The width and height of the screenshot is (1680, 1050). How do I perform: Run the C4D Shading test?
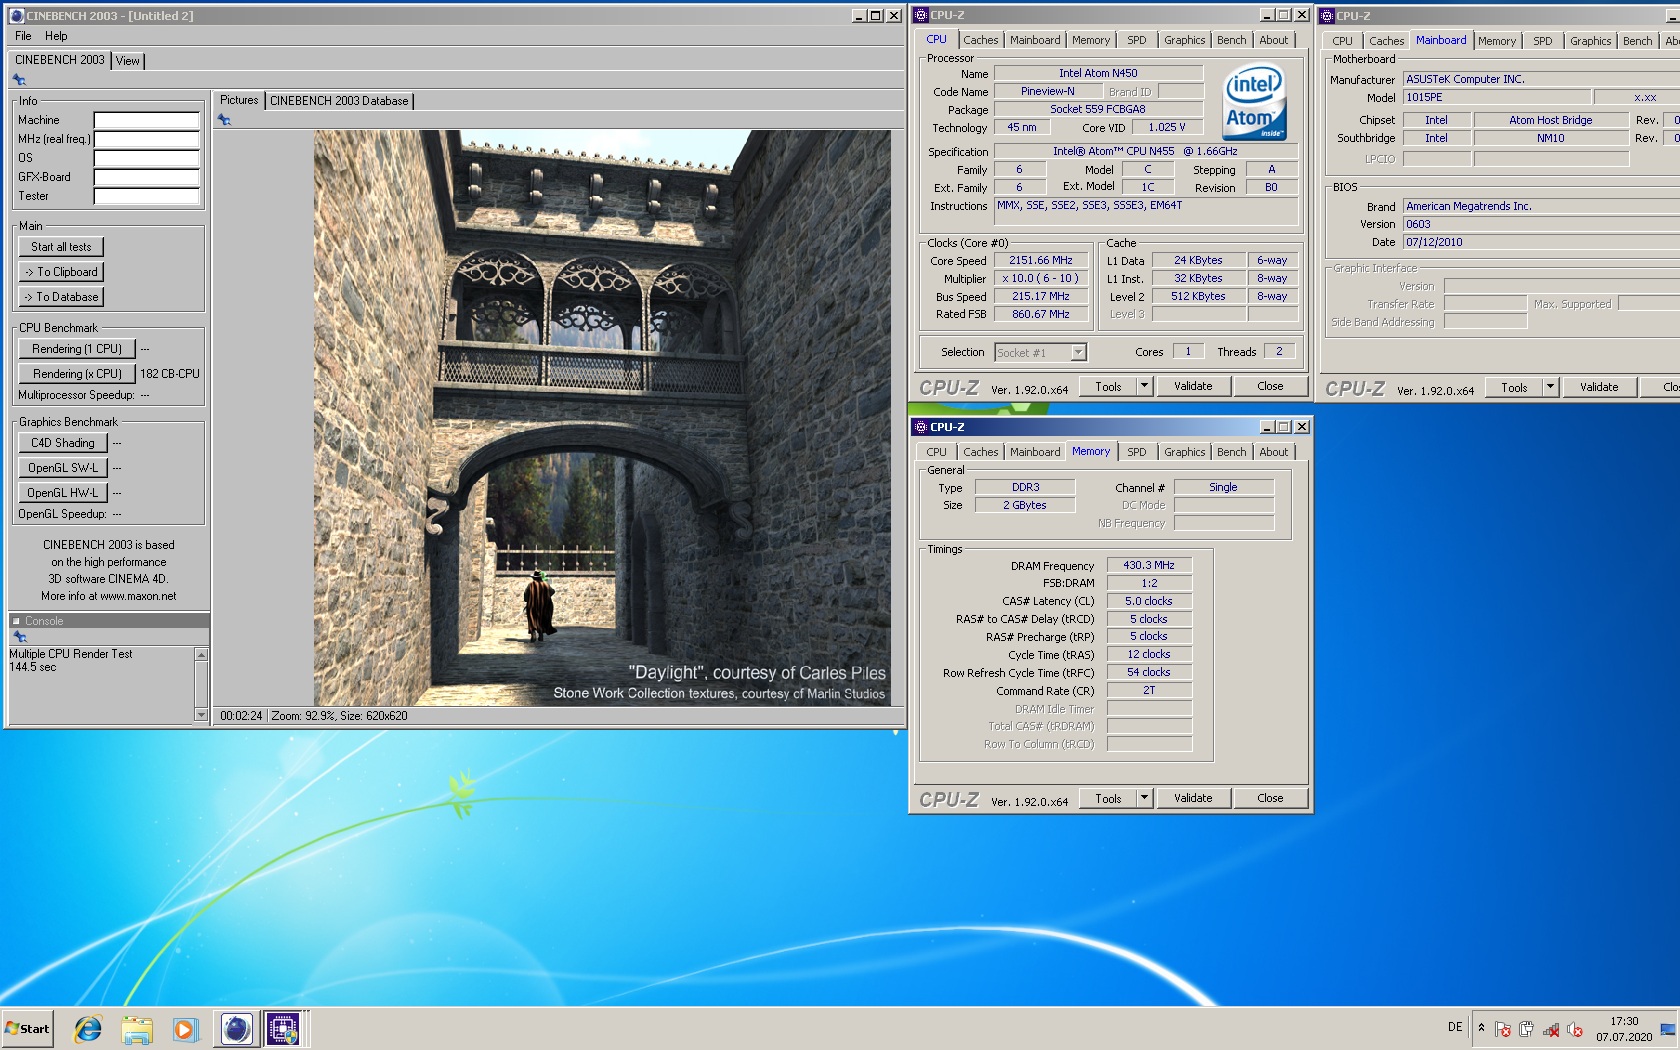click(63, 443)
